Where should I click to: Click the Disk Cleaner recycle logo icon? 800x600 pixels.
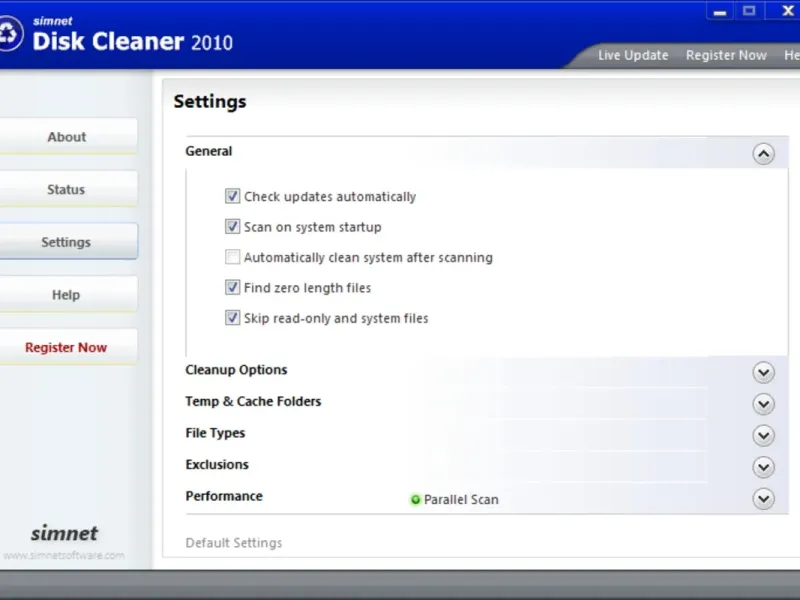9,34
